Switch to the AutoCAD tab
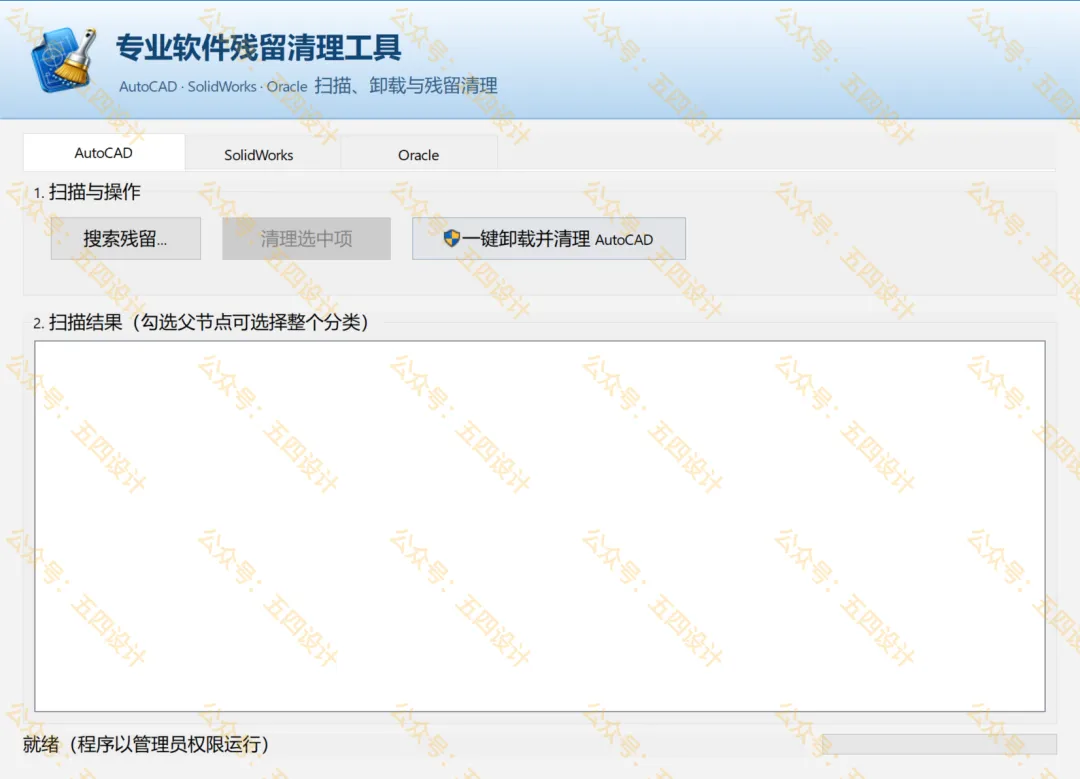Viewport: 1080px width, 779px height. coord(103,153)
